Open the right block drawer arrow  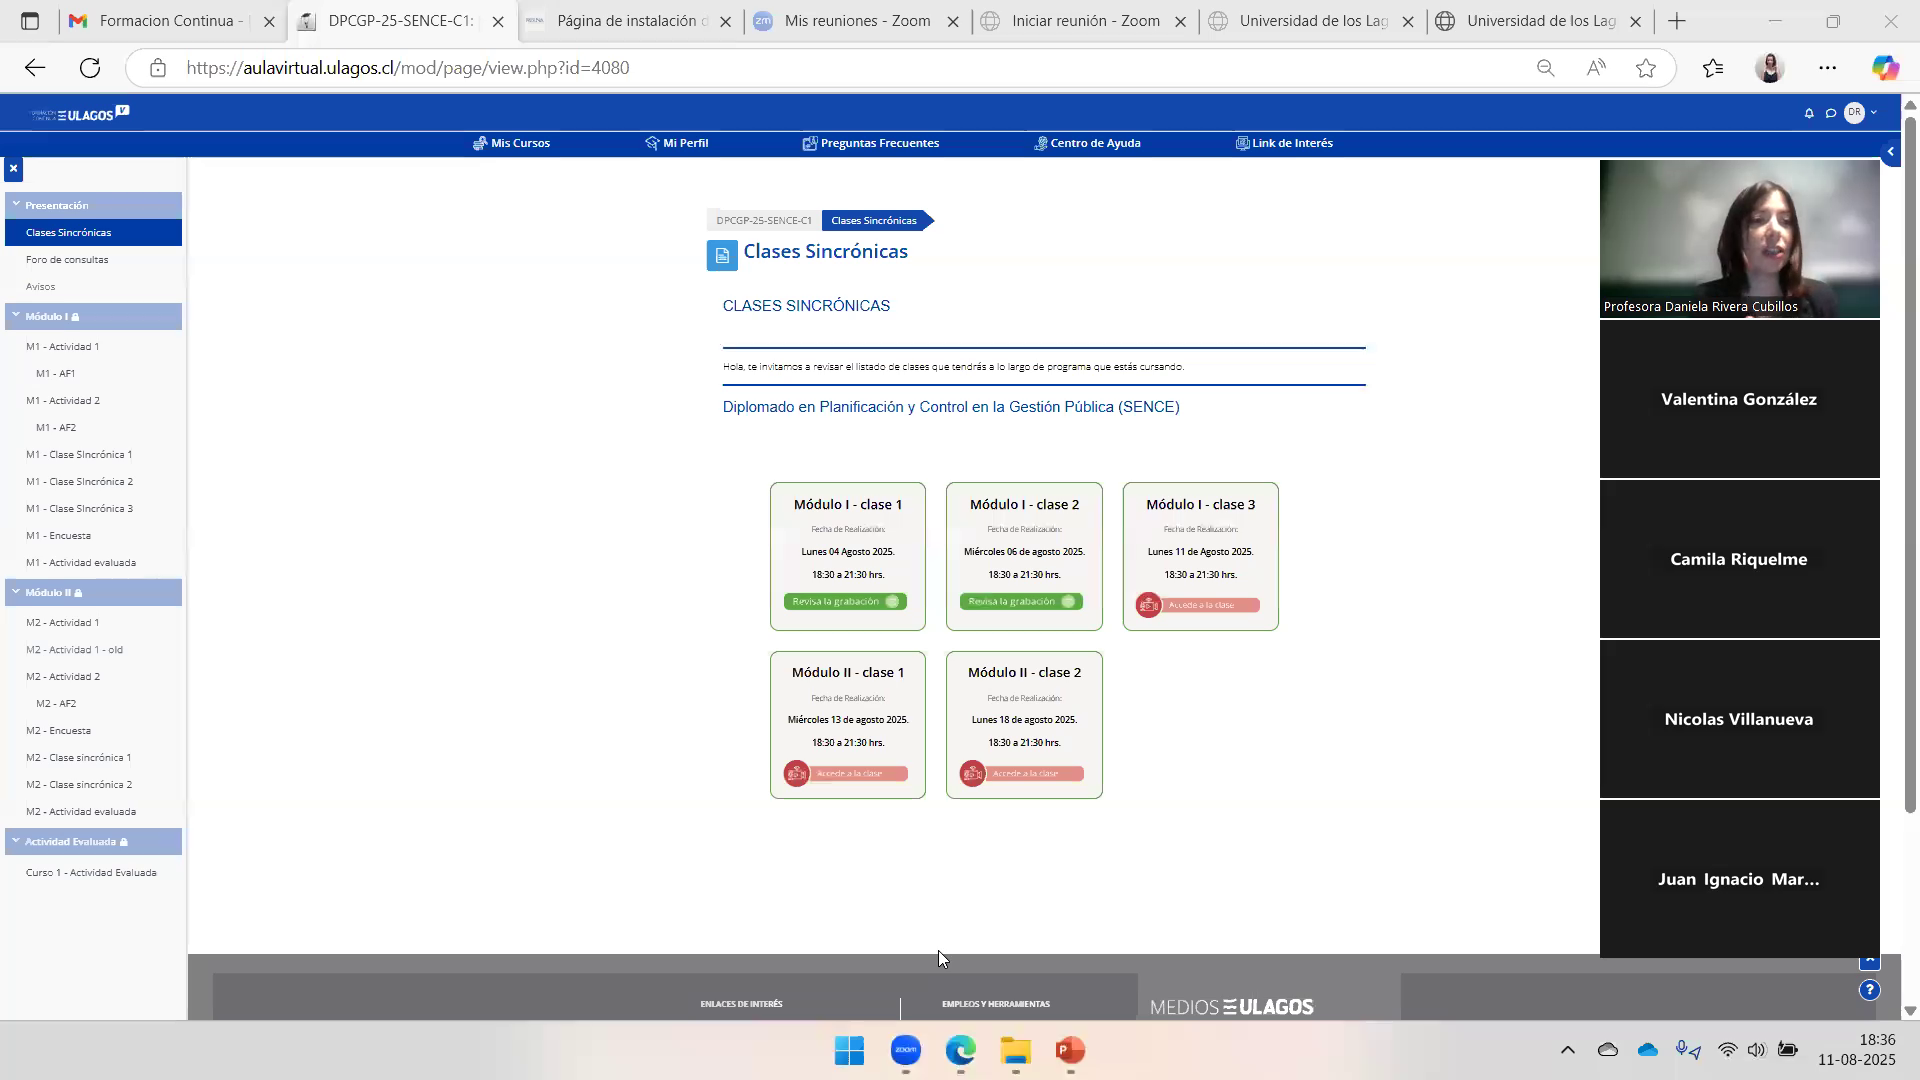[x=1890, y=152]
